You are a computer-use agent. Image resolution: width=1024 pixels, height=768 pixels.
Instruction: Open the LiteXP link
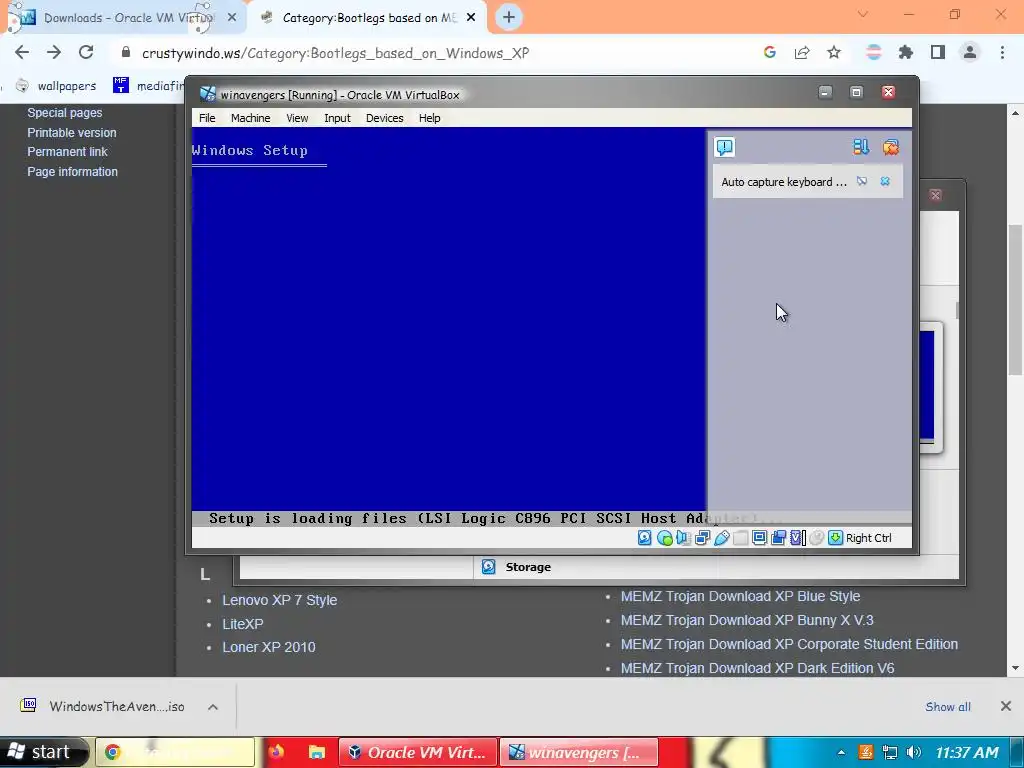click(242, 624)
